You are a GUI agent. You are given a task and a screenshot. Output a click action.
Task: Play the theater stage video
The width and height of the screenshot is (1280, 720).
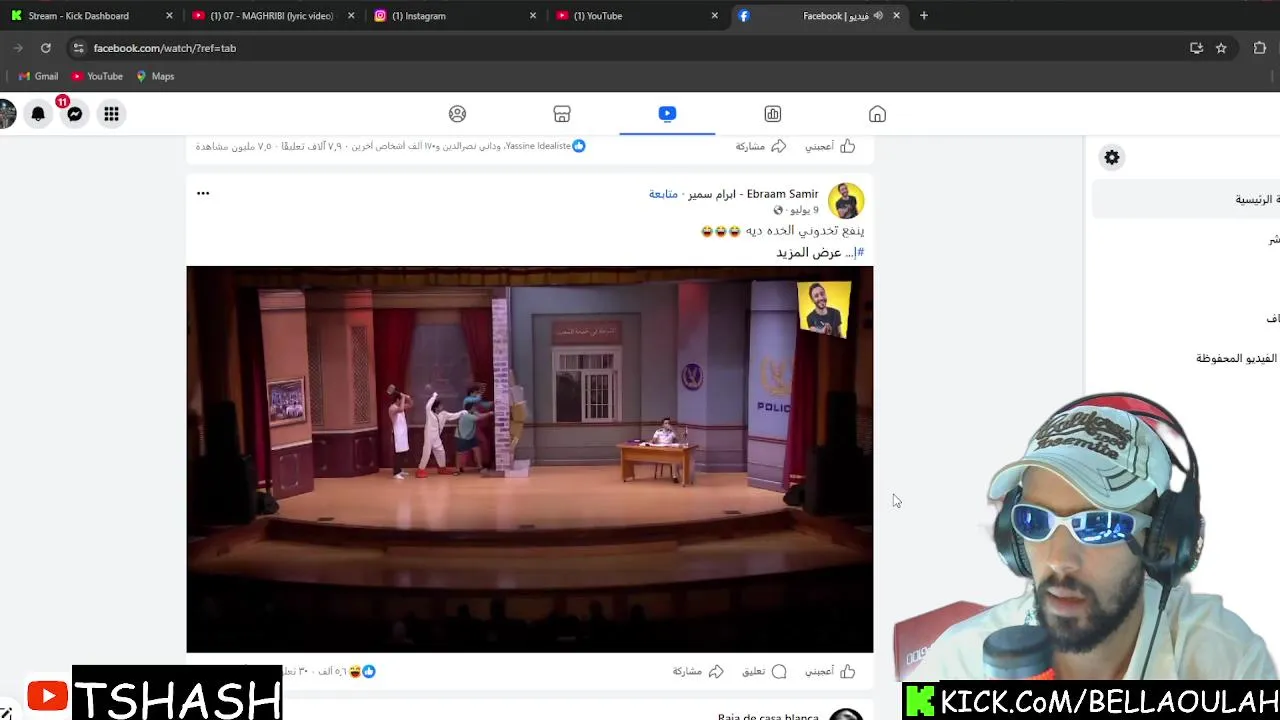pos(530,459)
